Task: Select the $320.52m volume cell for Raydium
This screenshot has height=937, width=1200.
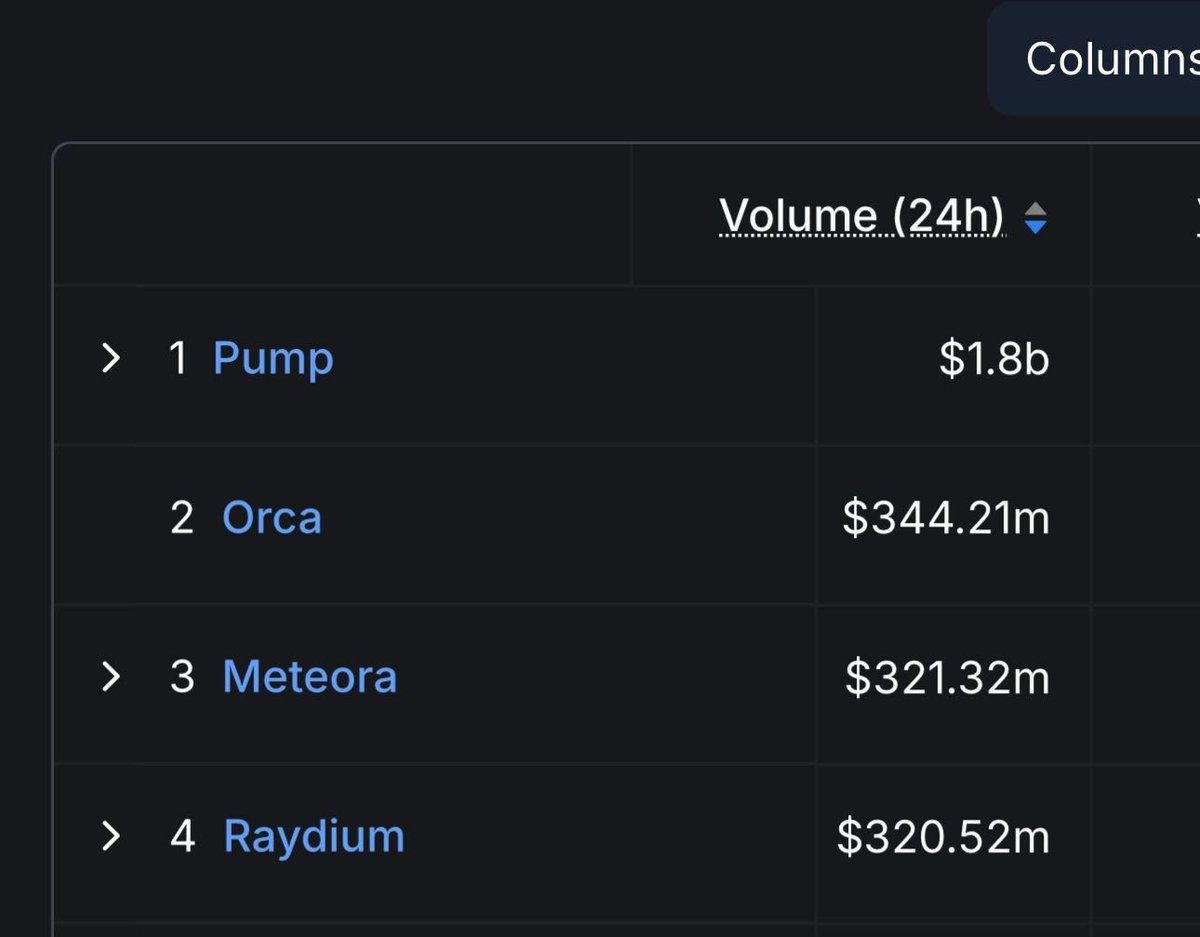Action: tap(953, 843)
